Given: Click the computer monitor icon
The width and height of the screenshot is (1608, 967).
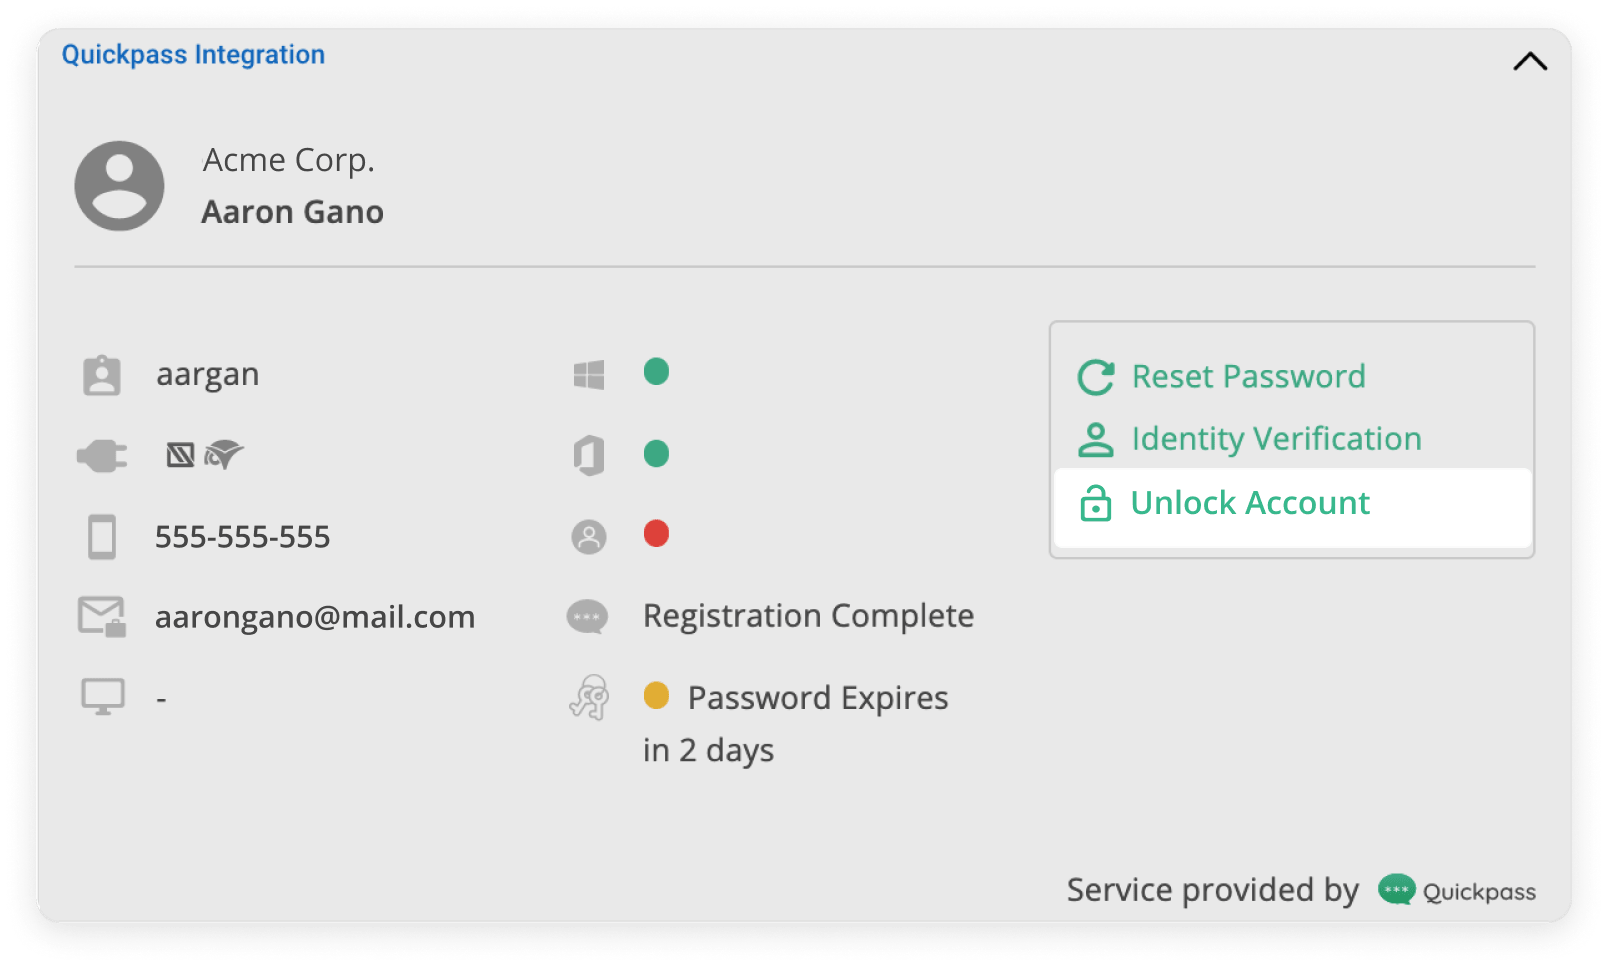Looking at the screenshot, I should (x=102, y=697).
